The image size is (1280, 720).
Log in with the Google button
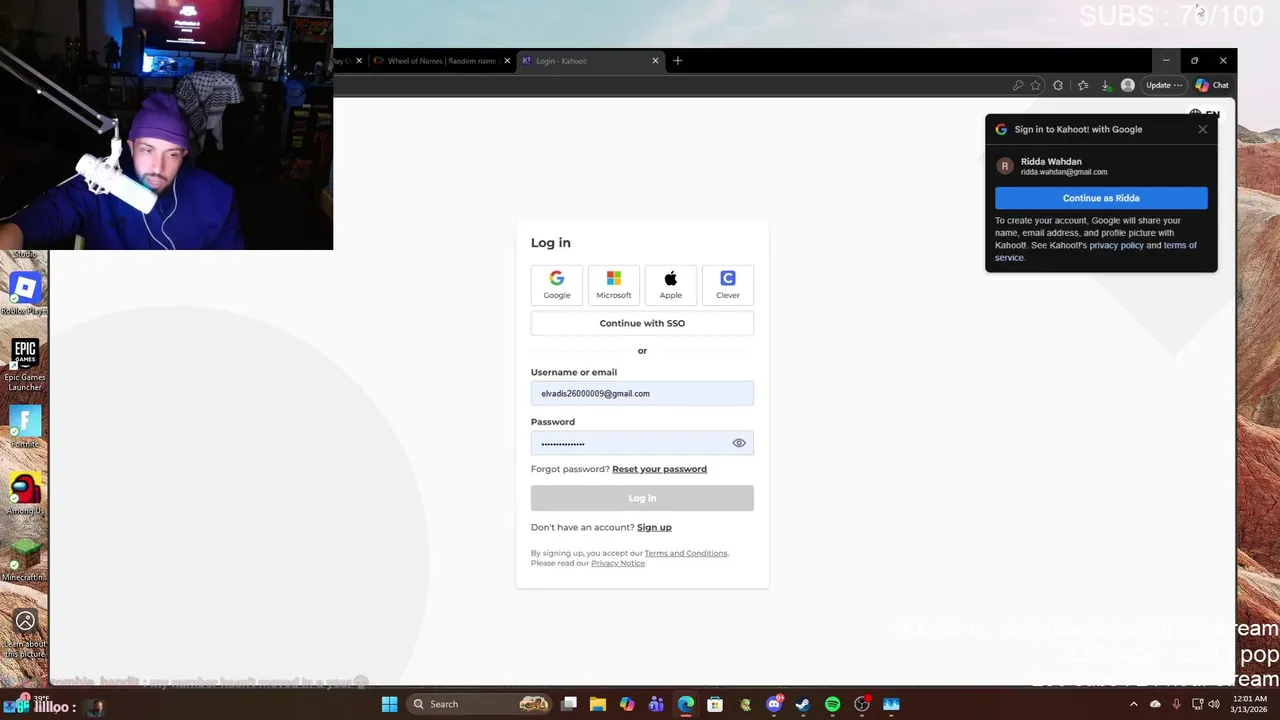(557, 284)
